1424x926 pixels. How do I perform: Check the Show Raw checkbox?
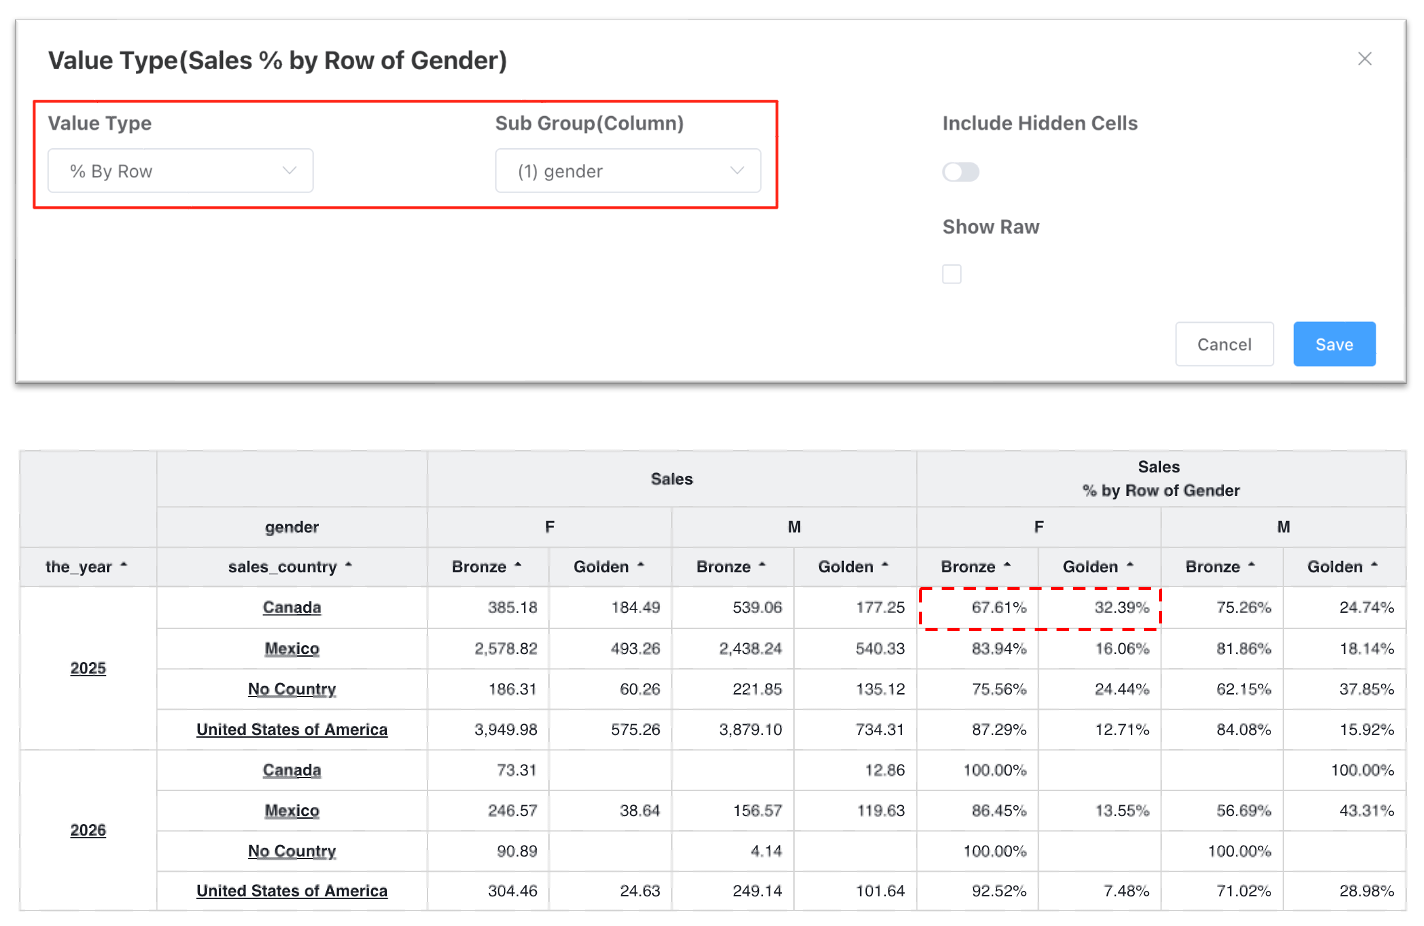[x=952, y=274]
